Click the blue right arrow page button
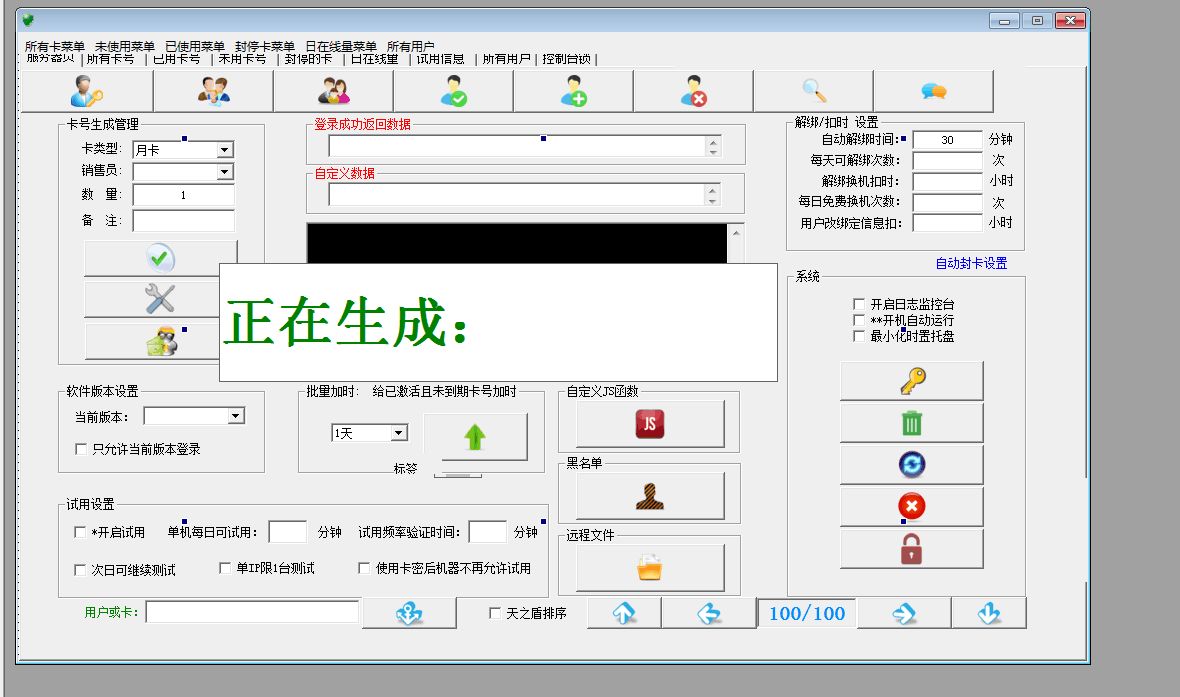 (x=904, y=613)
